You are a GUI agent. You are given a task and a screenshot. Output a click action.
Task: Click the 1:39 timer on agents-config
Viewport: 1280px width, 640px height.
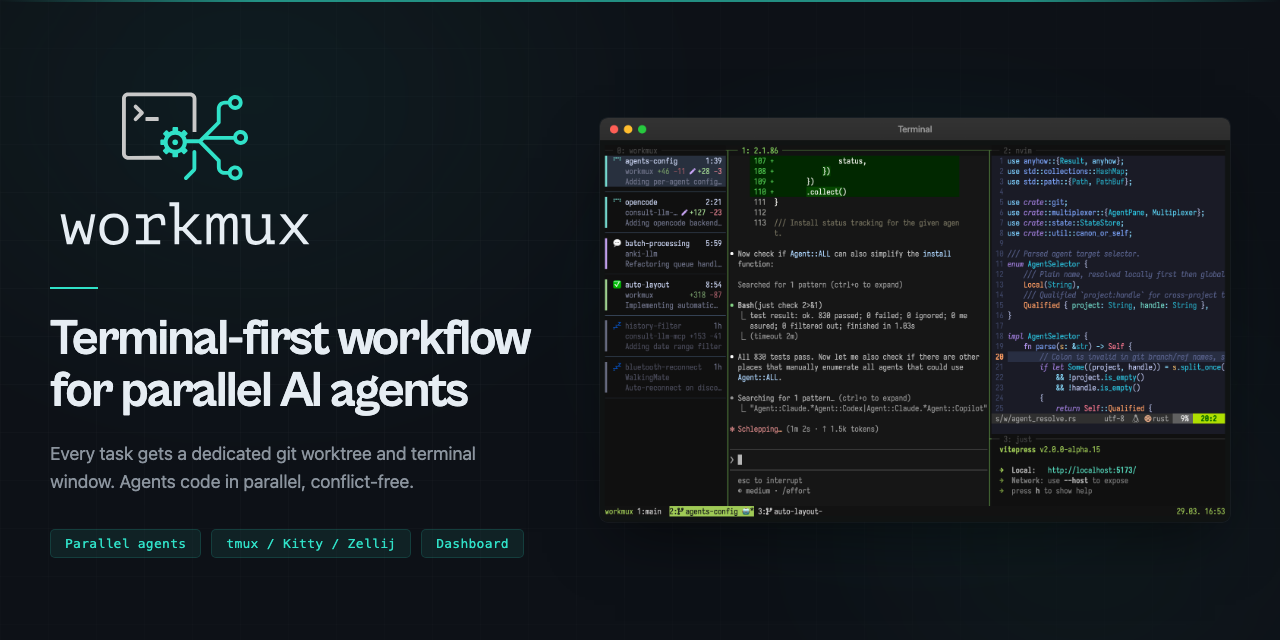[713, 160]
